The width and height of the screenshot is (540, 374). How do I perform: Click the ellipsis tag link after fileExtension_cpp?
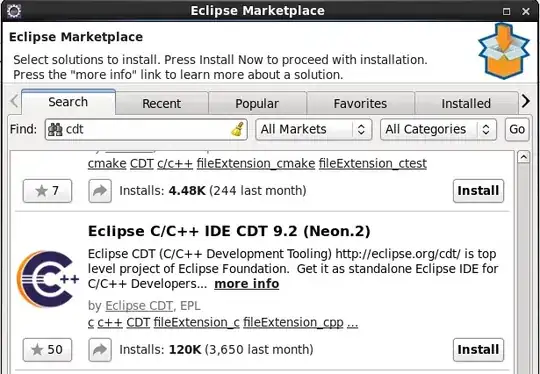click(x=352, y=323)
